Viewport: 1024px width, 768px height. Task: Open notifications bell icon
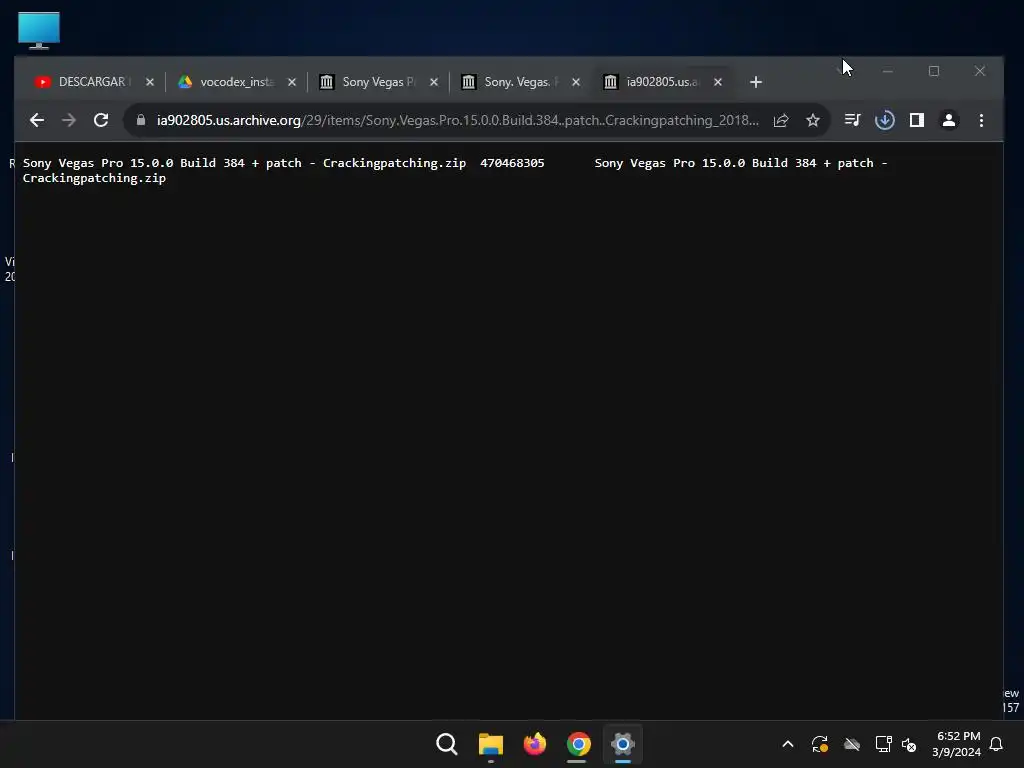pos(996,744)
